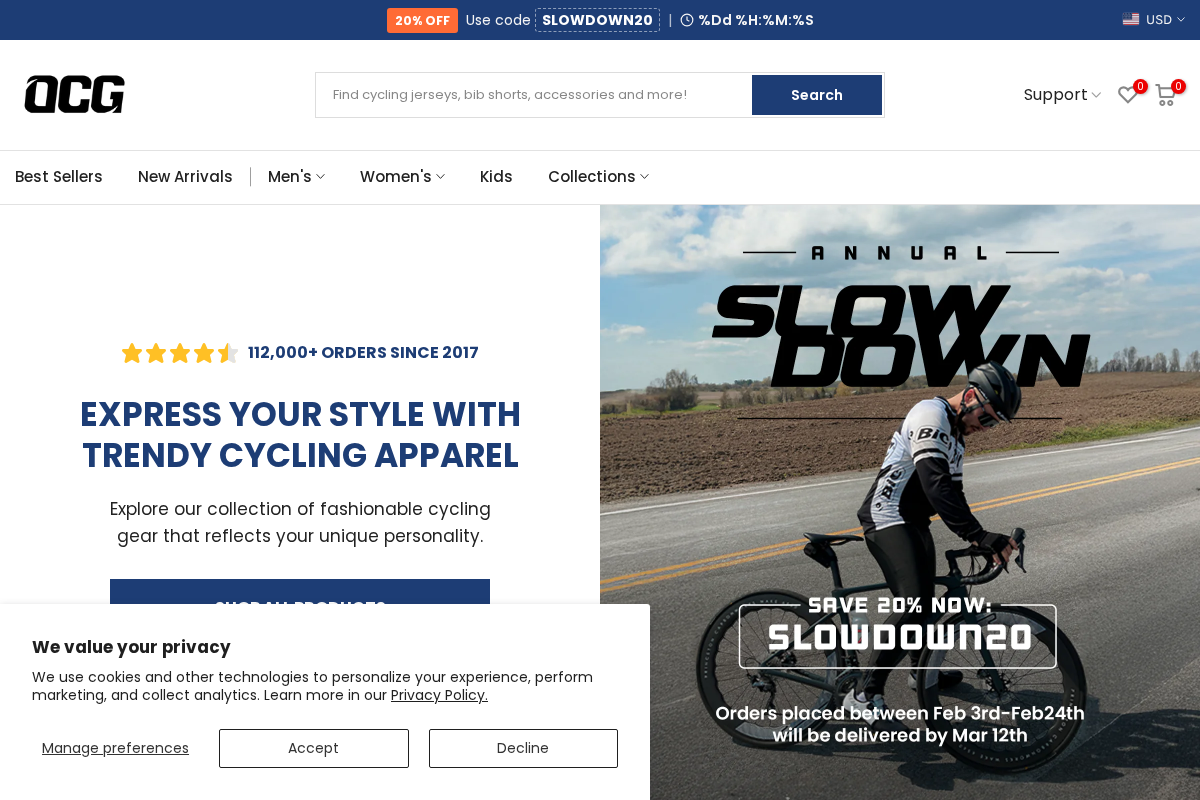Click the Search button
The width and height of the screenshot is (1200, 800).
[x=817, y=95]
